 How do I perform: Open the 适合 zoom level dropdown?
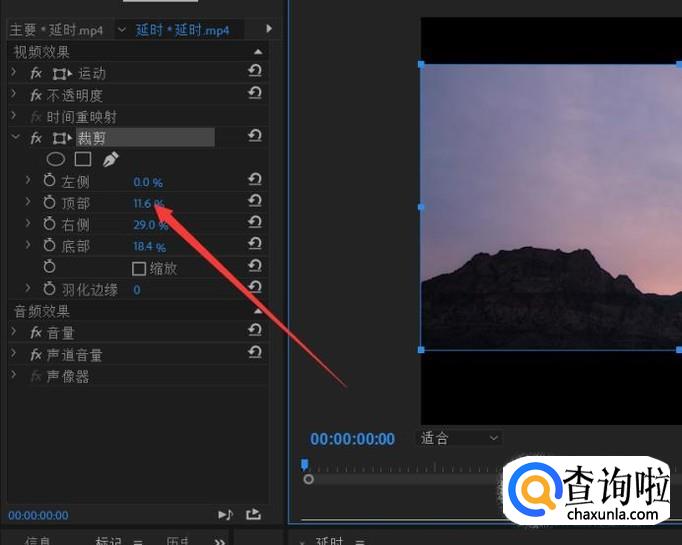(458, 438)
